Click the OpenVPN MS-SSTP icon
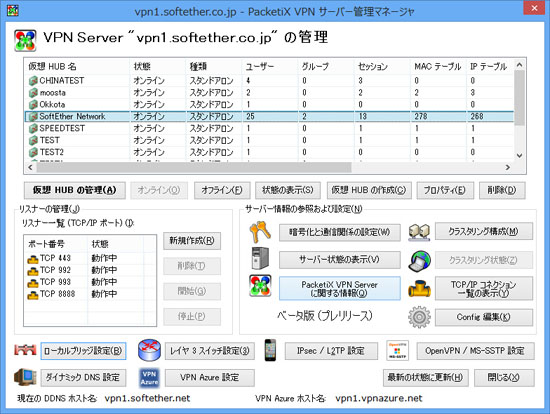The image size is (550, 414). coord(397,350)
